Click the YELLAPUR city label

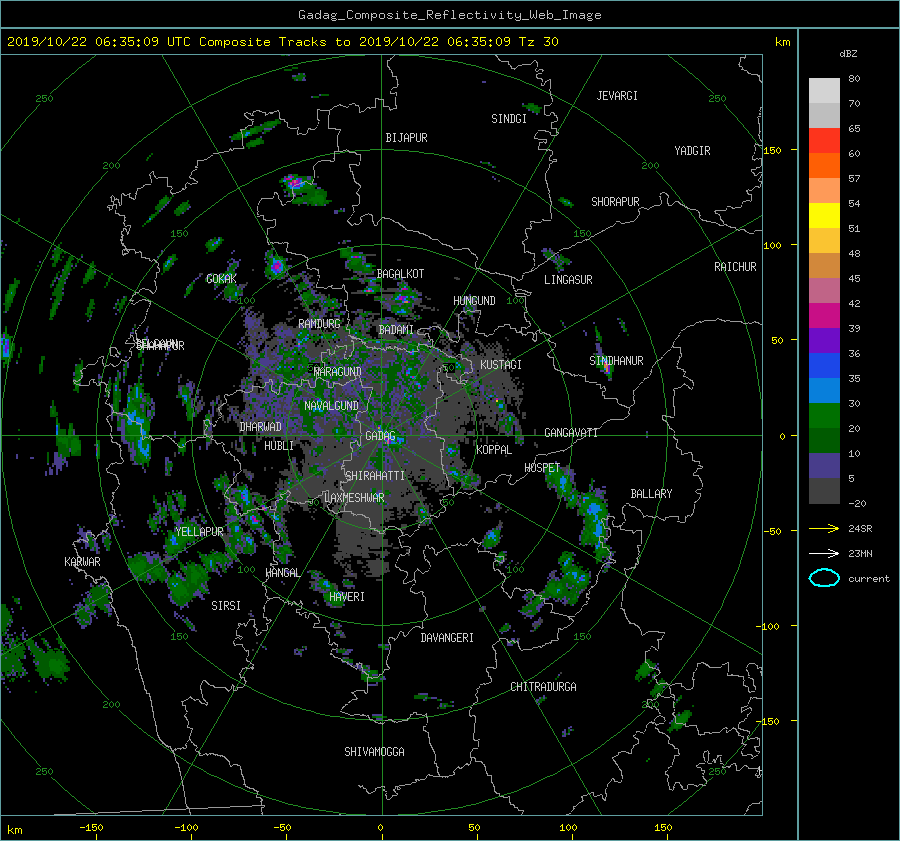199,532
